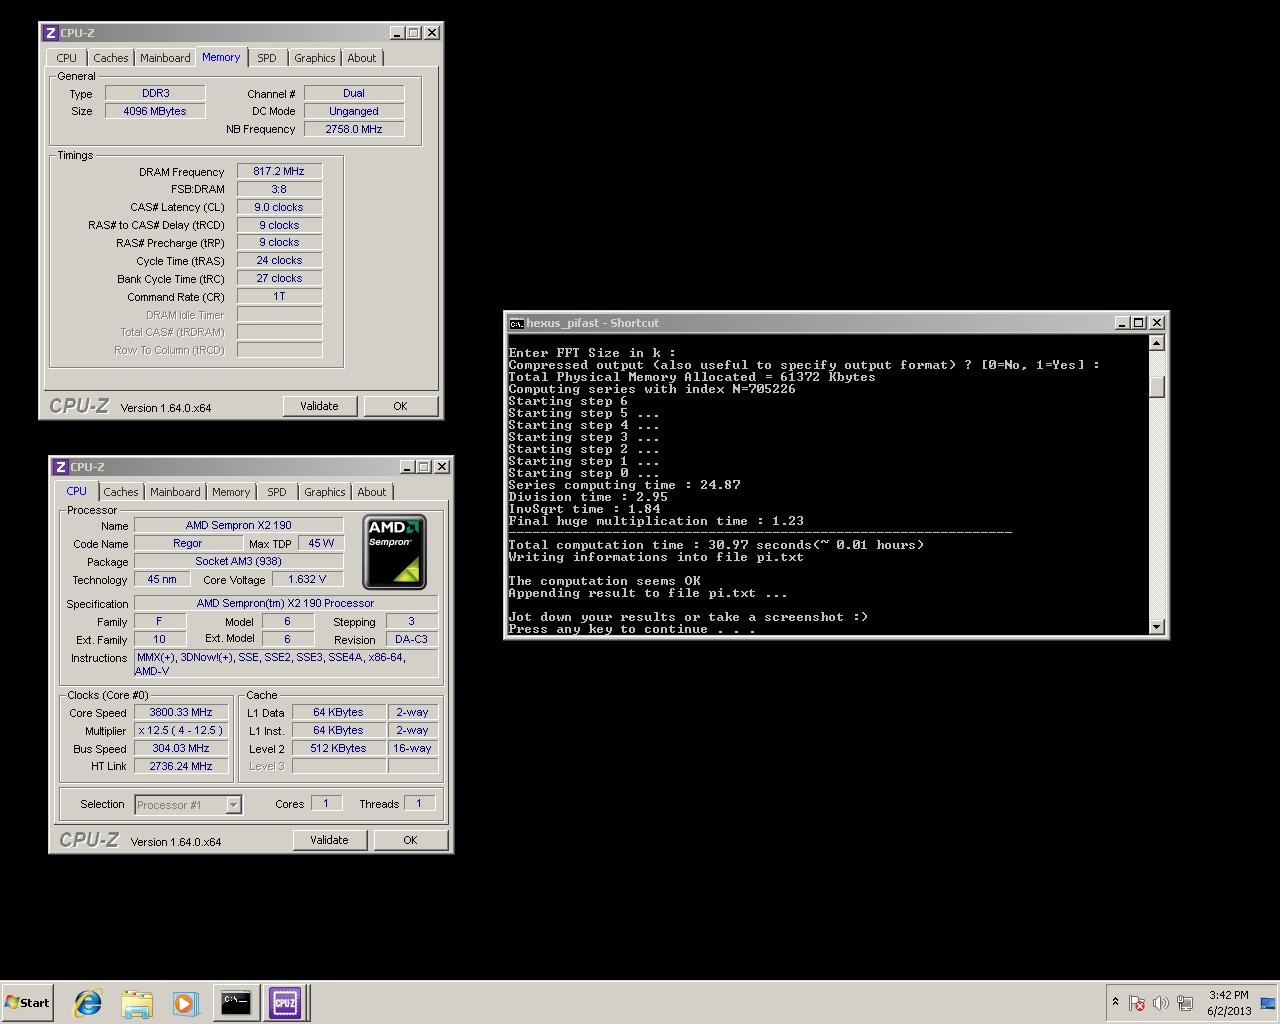Click the CPU-Z logo in CPU window title bar
Viewport: 1280px width, 1024px height.
60,467
